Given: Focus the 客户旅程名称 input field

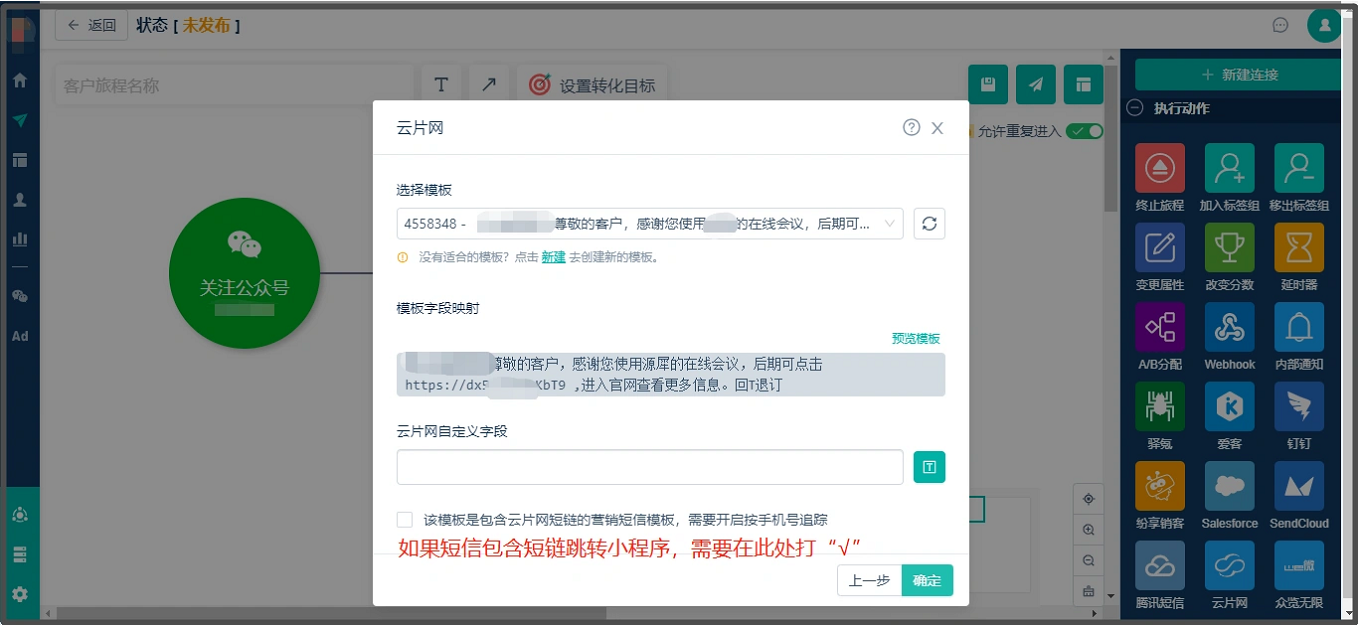Looking at the screenshot, I should [233, 85].
